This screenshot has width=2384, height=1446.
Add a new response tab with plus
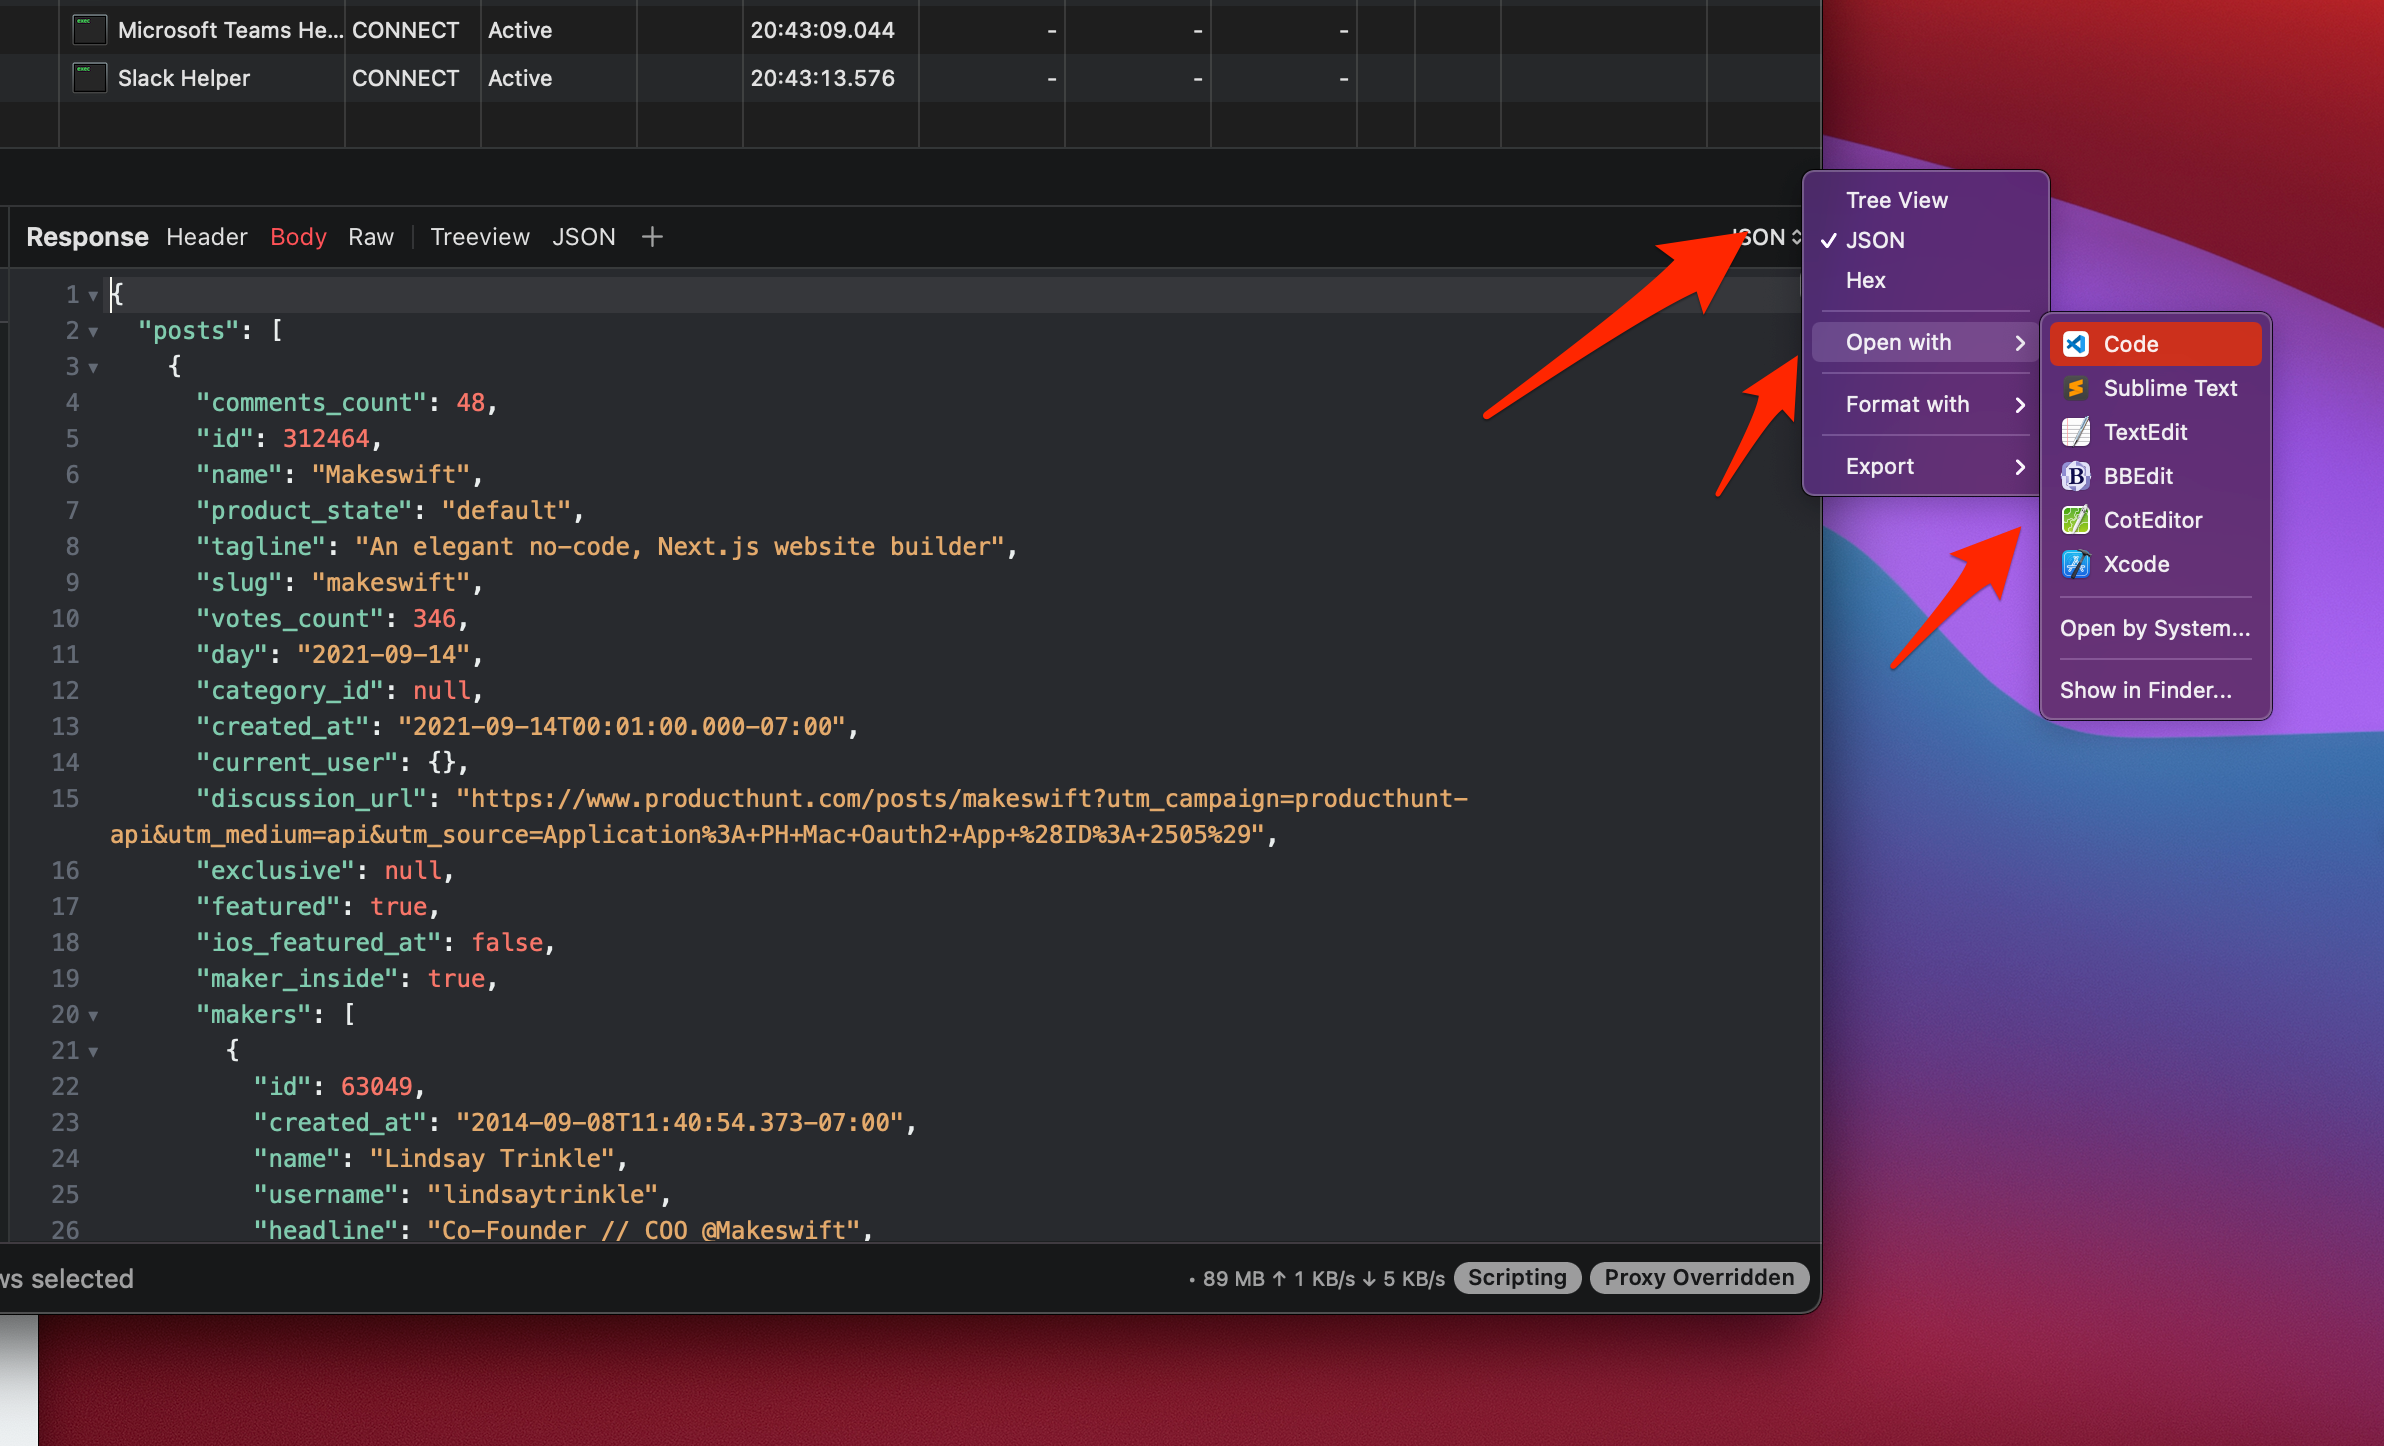652,237
